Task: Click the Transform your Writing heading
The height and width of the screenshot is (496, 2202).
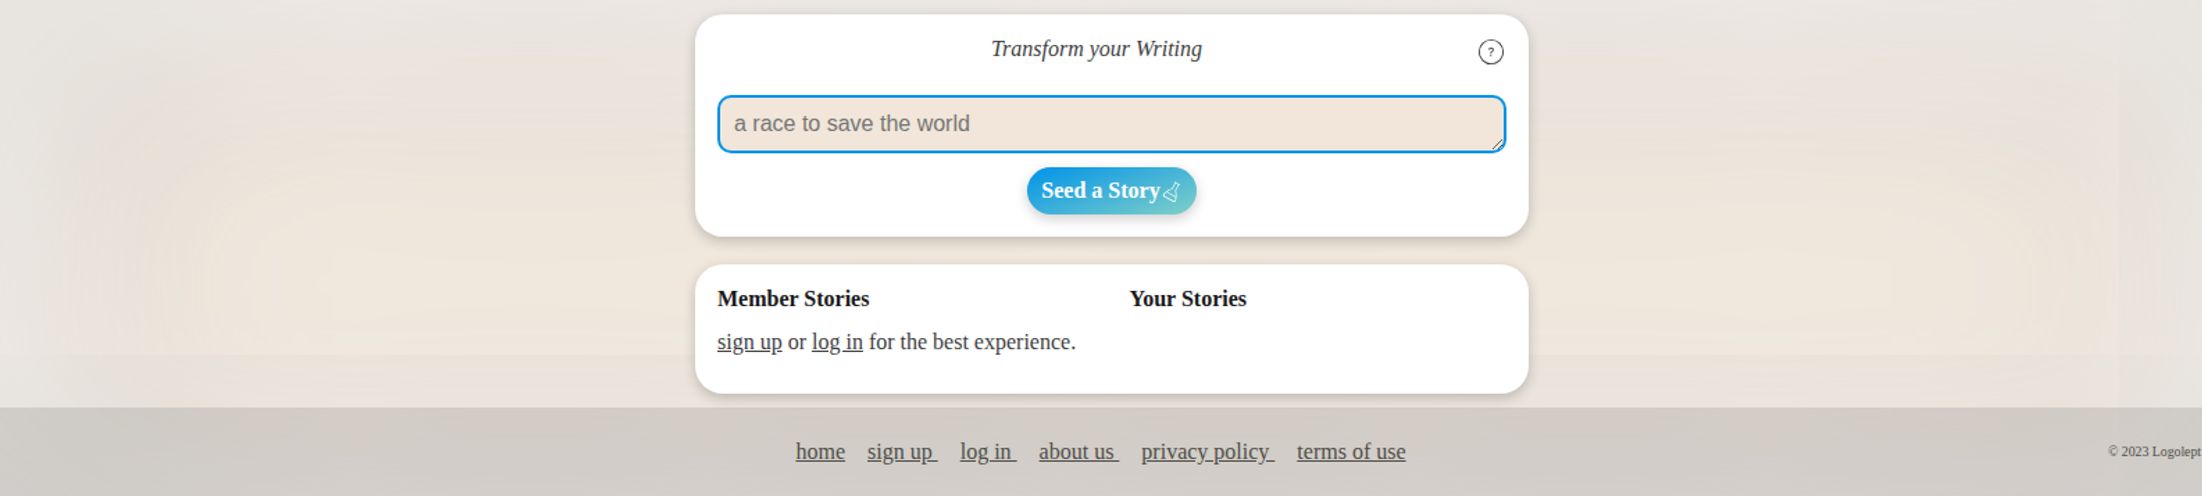Action: click(1096, 49)
